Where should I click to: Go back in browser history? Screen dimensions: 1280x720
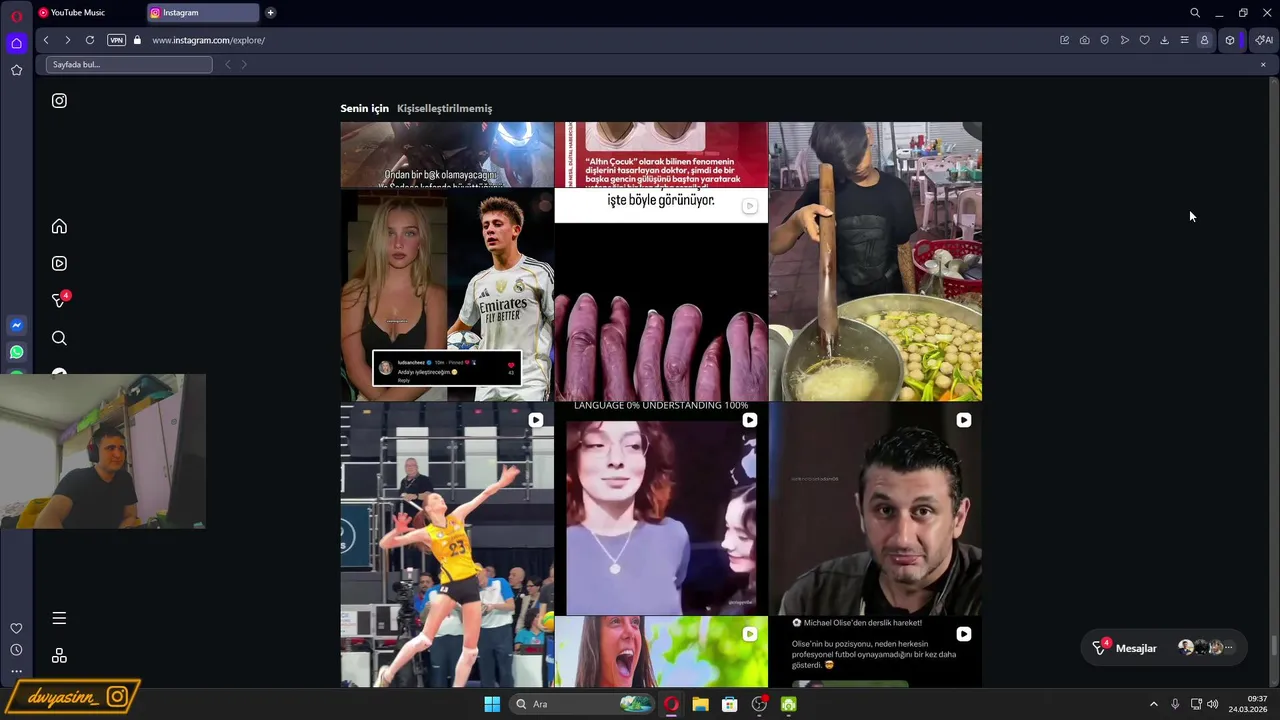coord(46,40)
